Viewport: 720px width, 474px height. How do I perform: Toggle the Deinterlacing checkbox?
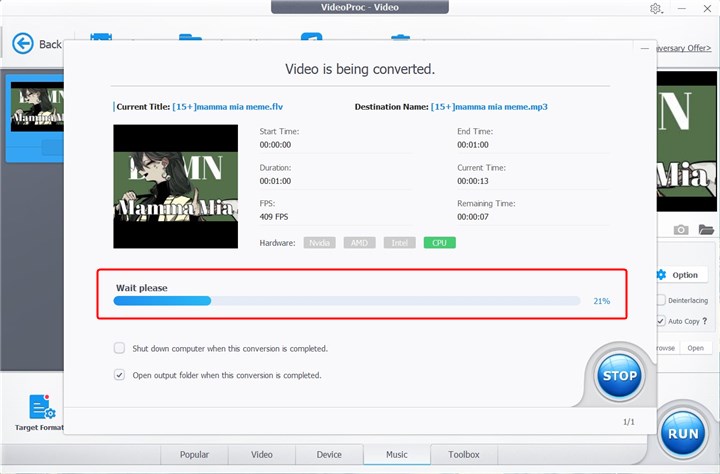661,300
